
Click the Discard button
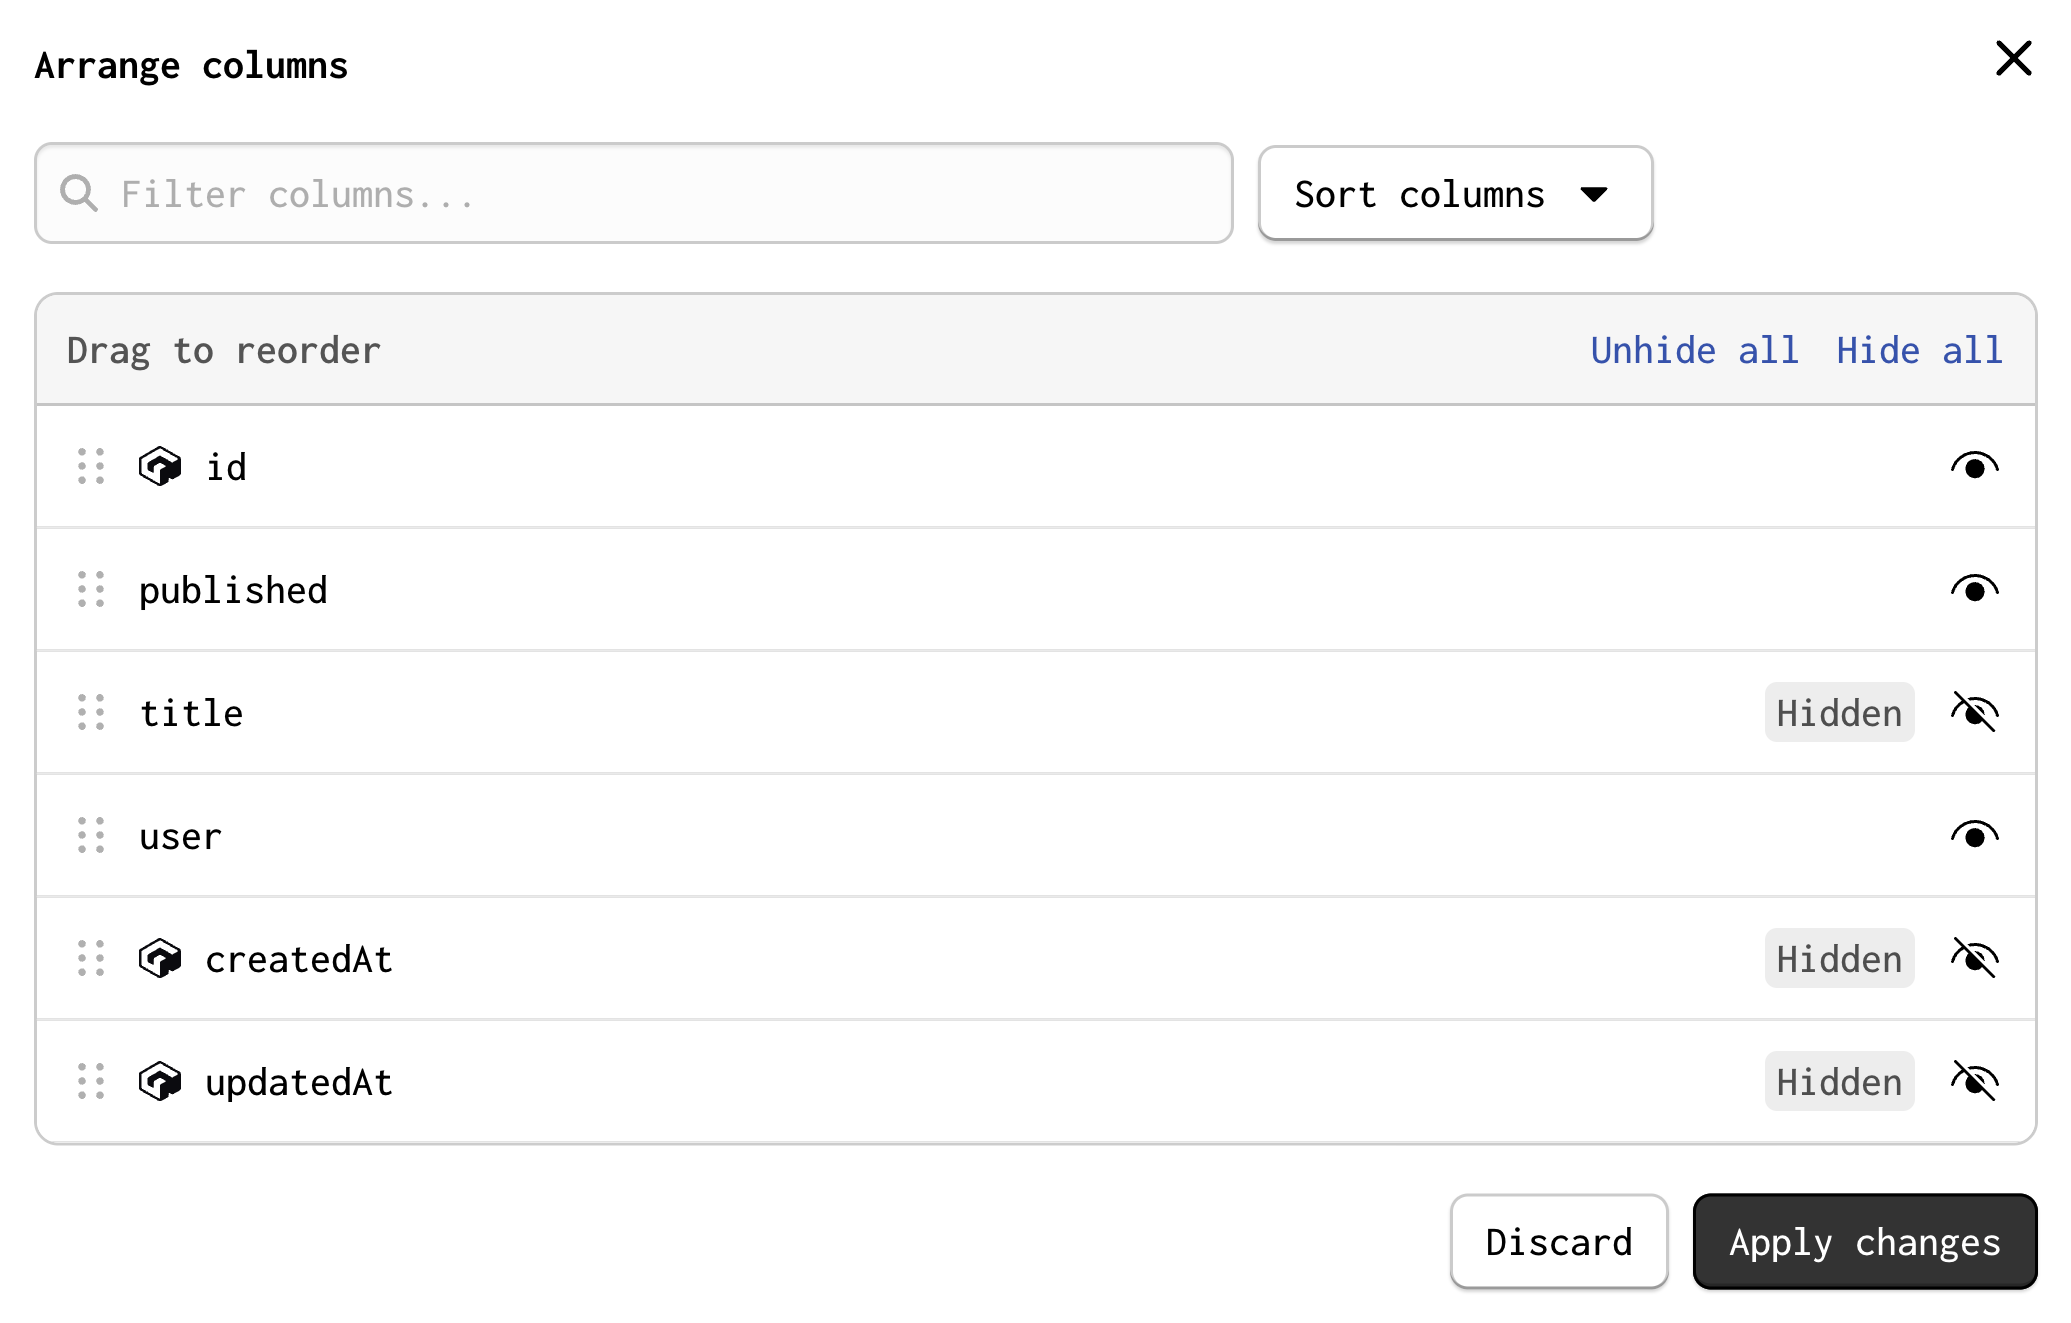tap(1558, 1242)
